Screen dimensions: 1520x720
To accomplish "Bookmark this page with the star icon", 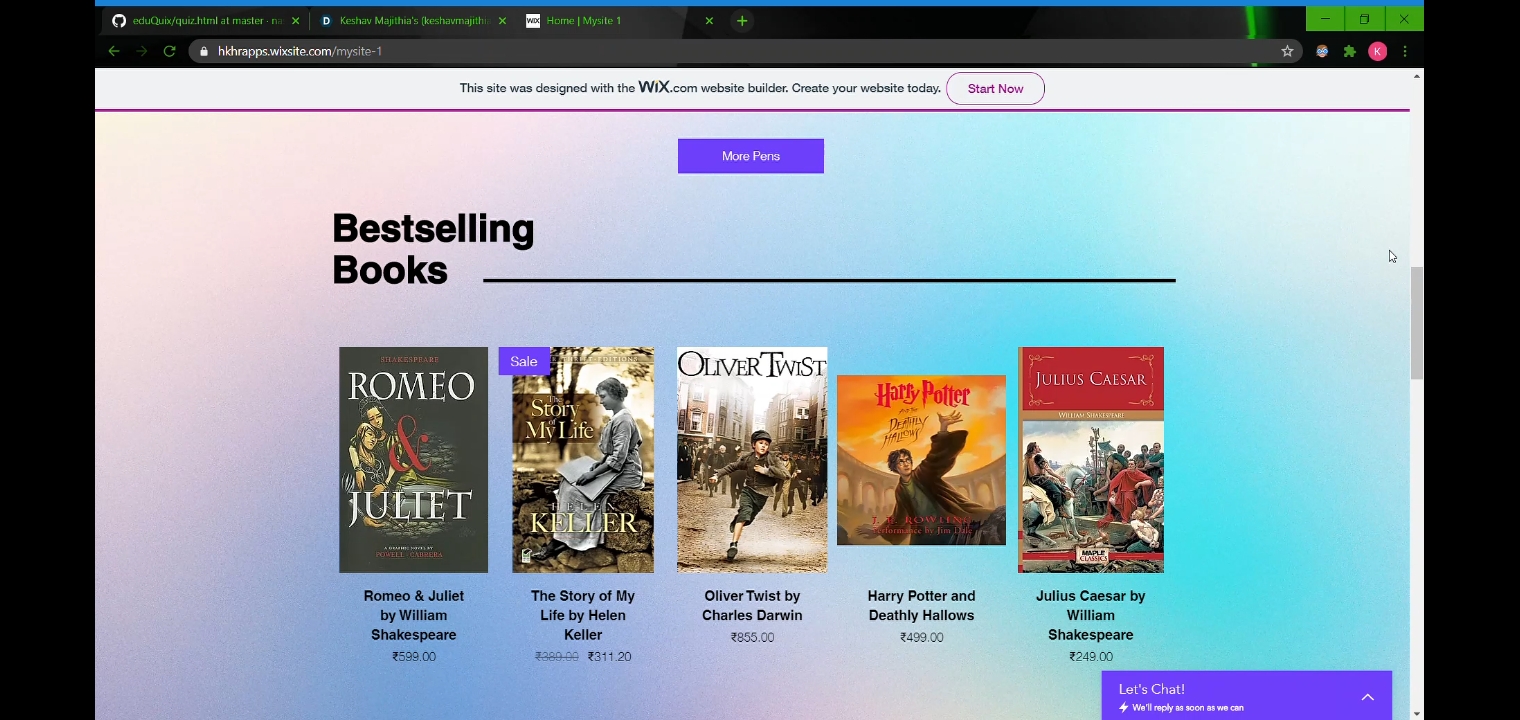I will (1287, 51).
